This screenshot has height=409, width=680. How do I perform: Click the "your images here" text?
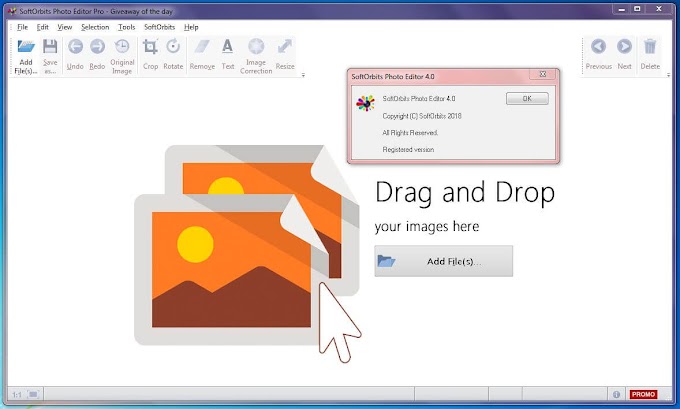(x=427, y=227)
